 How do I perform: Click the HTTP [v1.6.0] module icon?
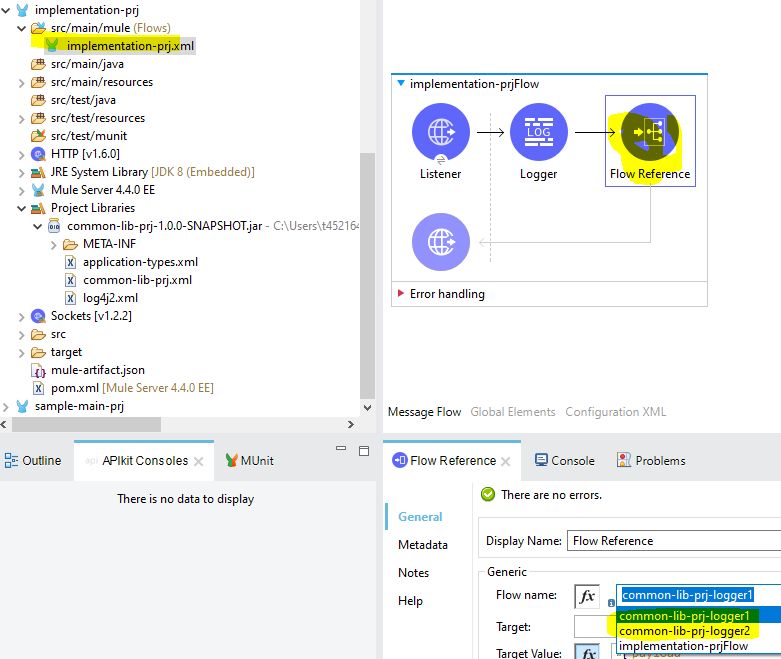38,154
